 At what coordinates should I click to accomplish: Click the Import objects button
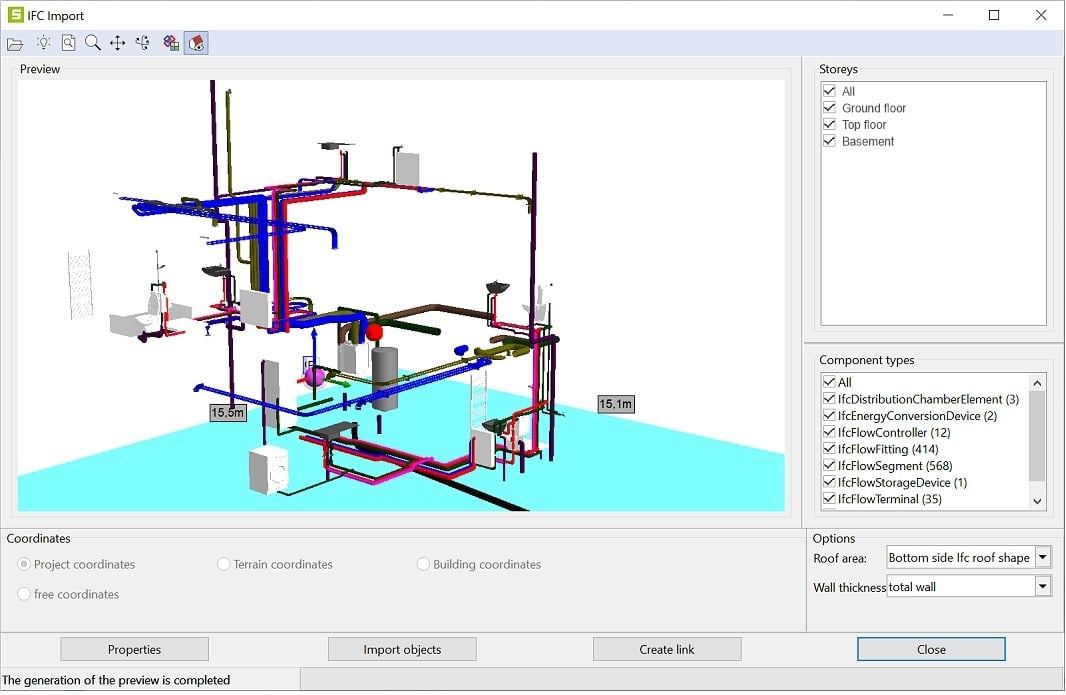click(402, 649)
